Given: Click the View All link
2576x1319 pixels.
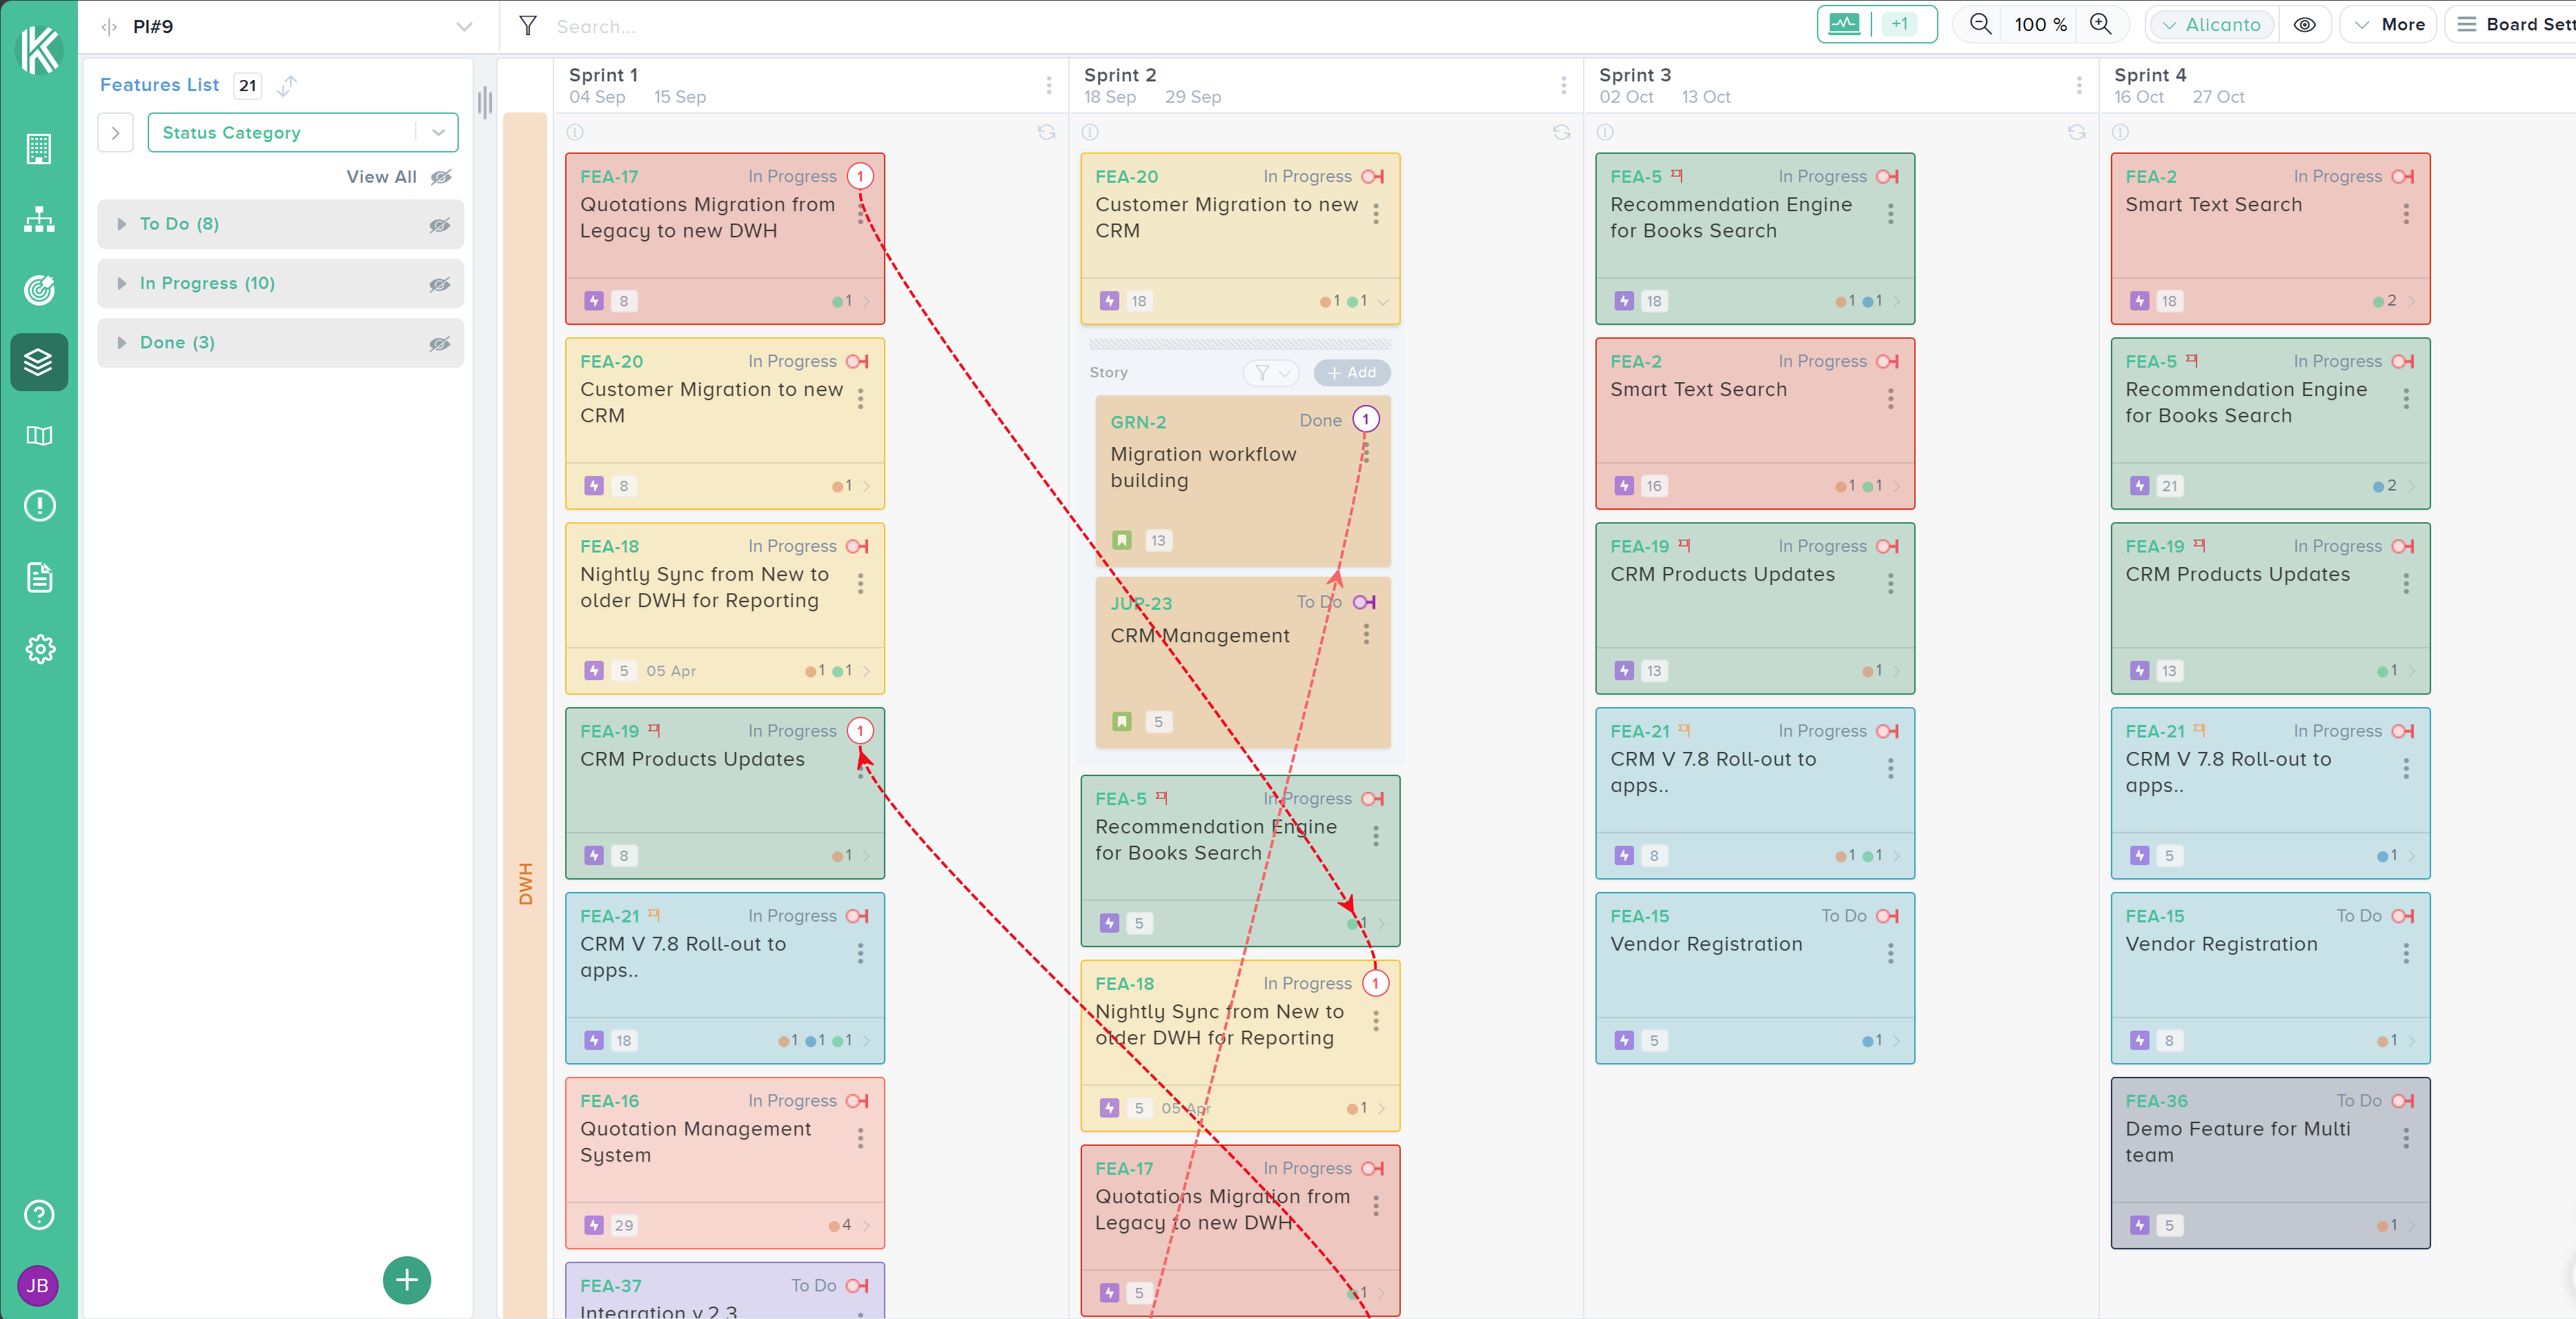Looking at the screenshot, I should point(381,177).
